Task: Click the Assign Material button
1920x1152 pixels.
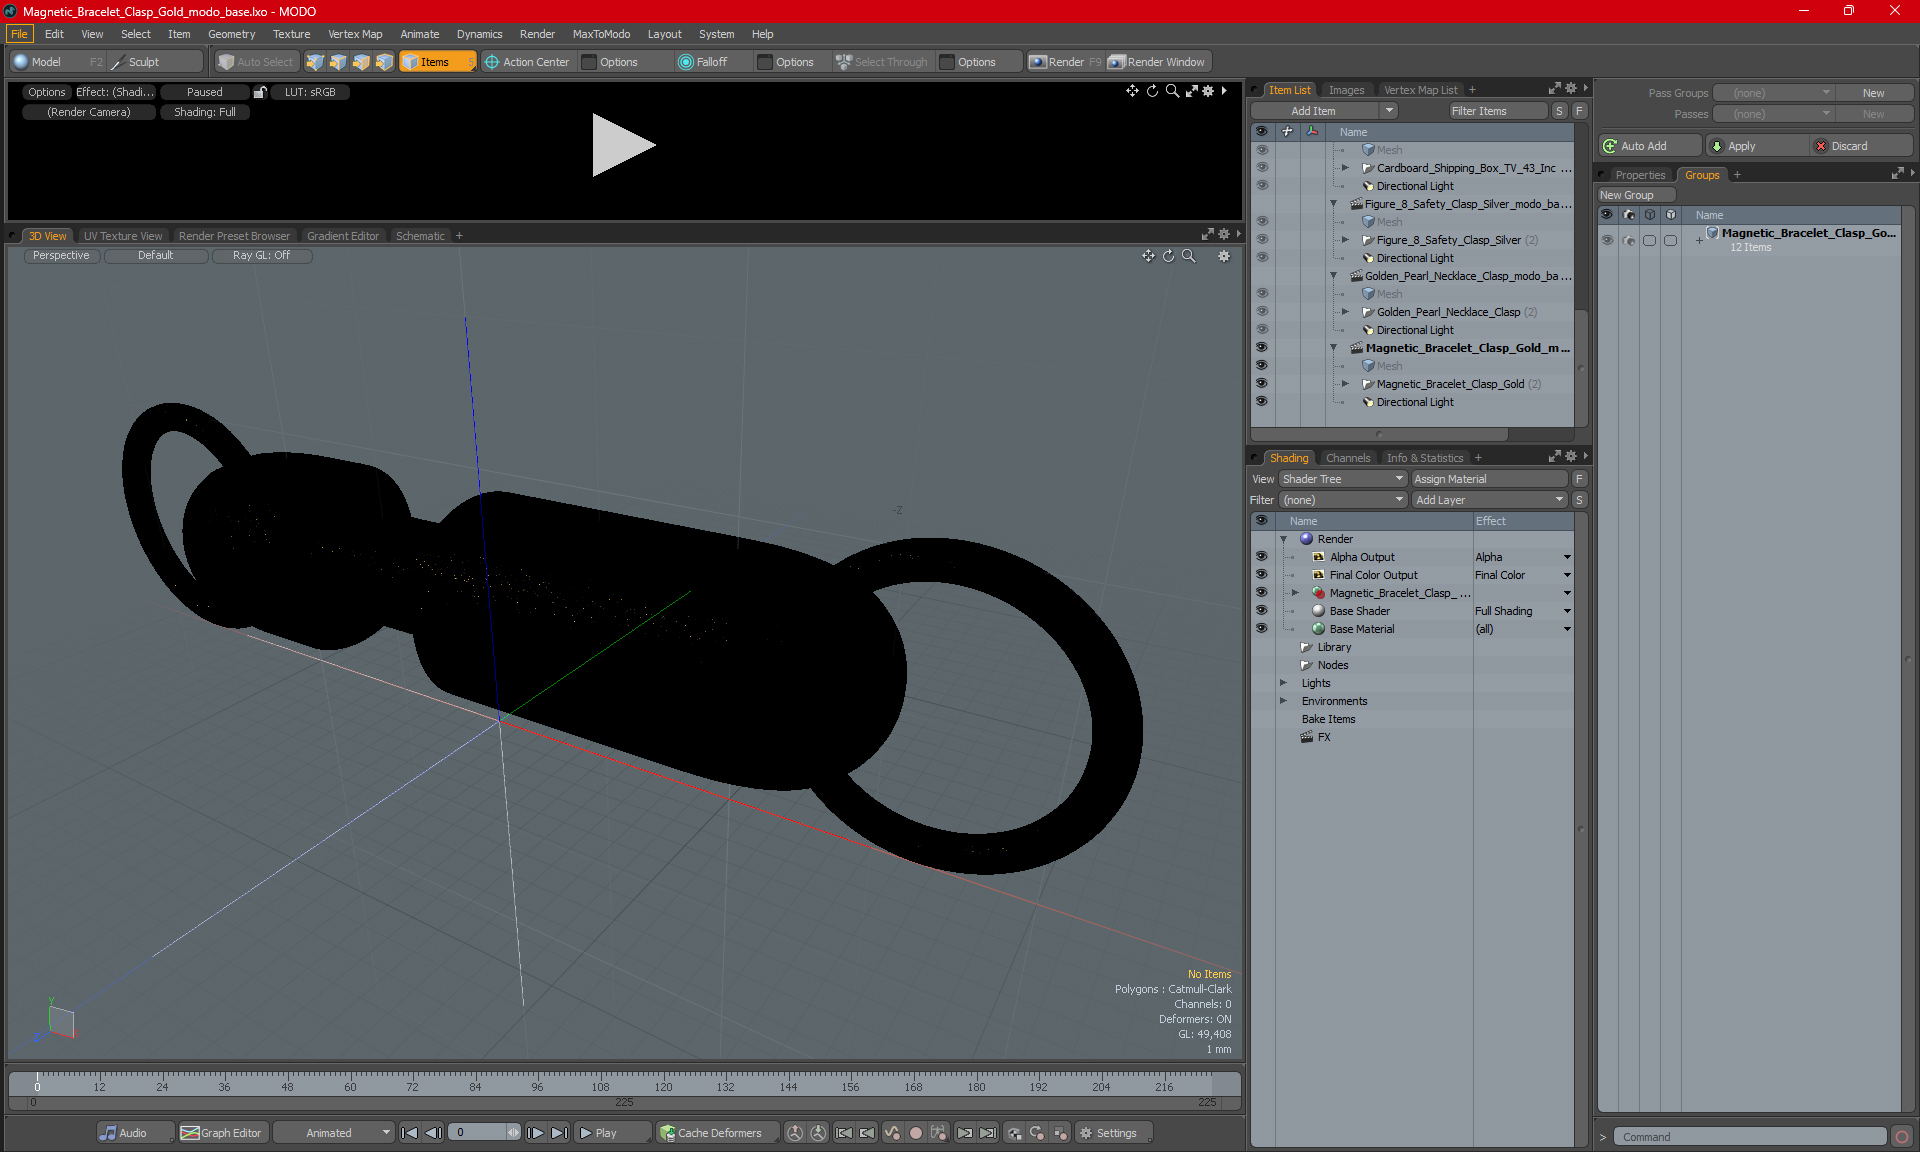Action: point(1489,479)
